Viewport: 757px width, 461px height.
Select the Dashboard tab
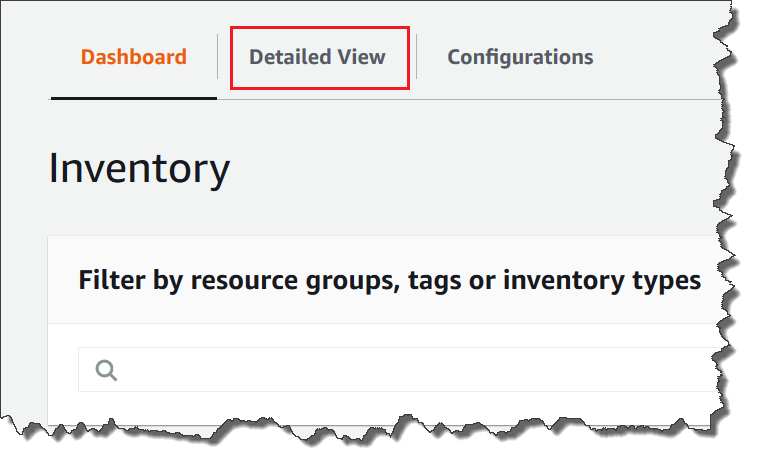tap(133, 57)
